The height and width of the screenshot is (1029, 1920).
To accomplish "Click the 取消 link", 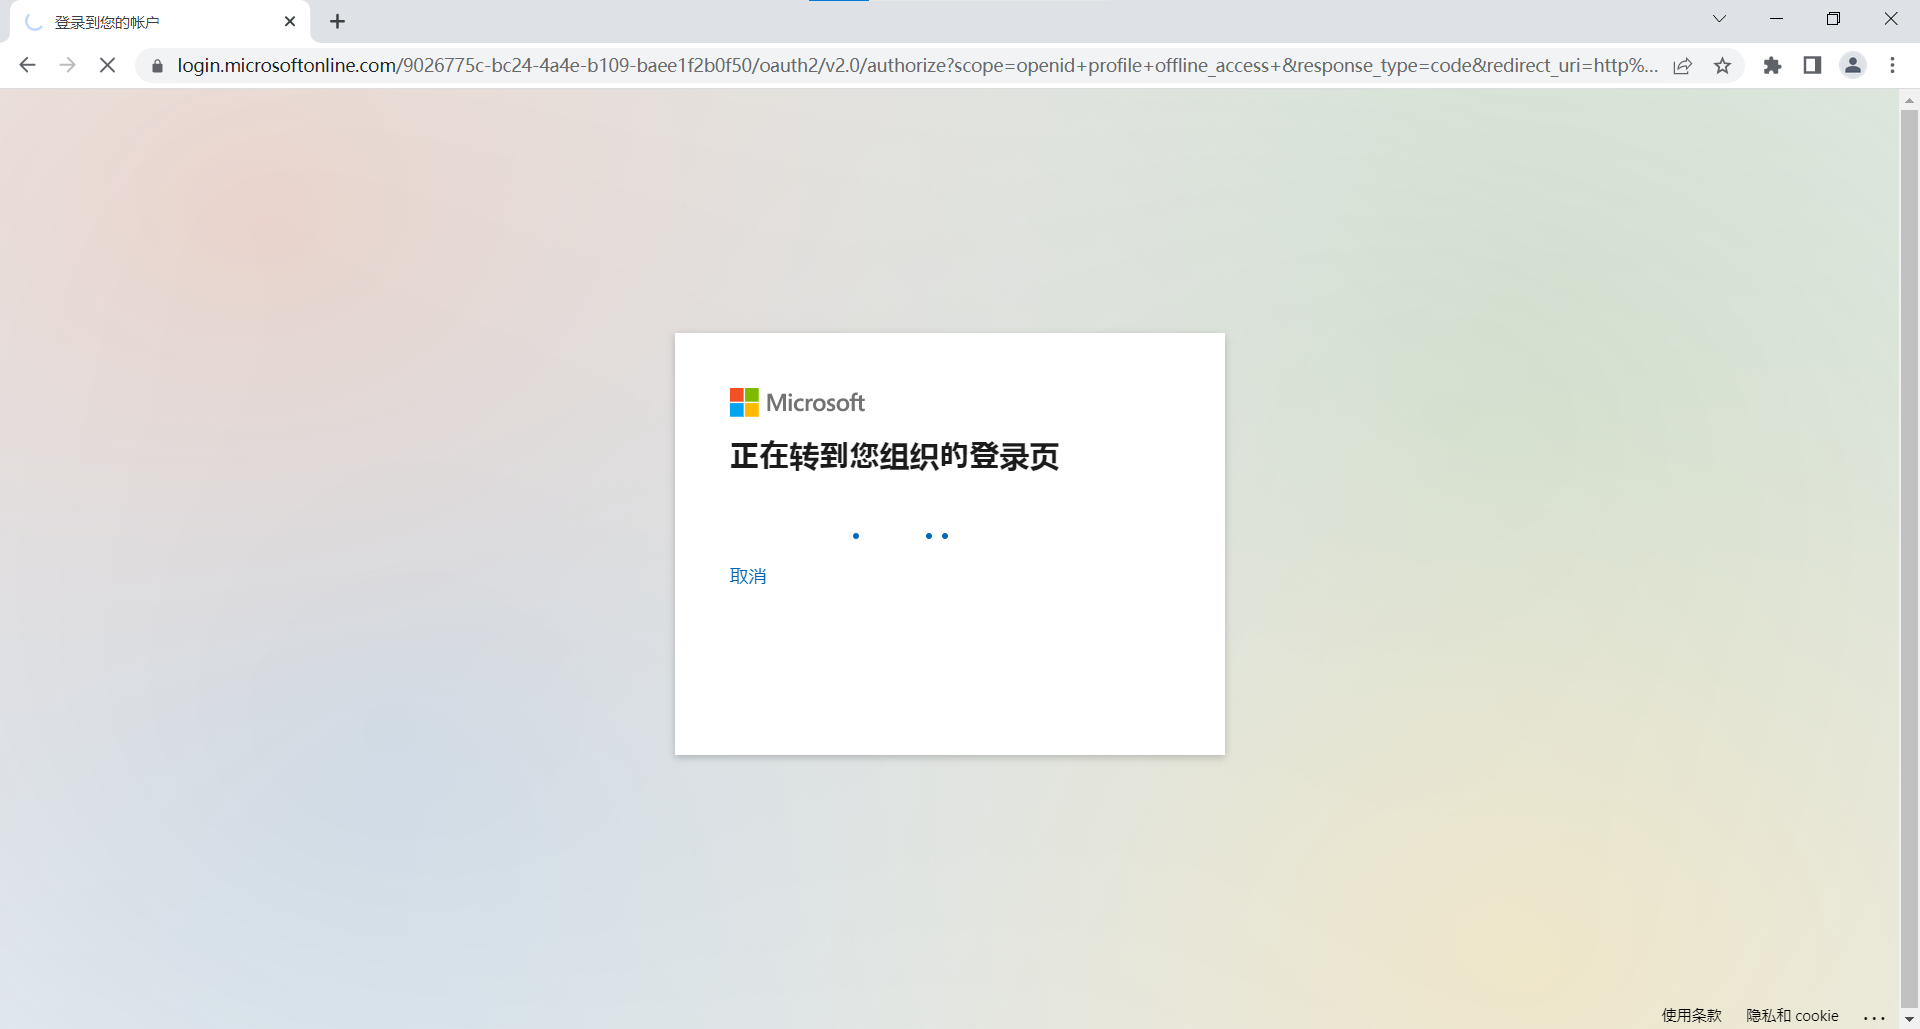I will (x=748, y=576).
